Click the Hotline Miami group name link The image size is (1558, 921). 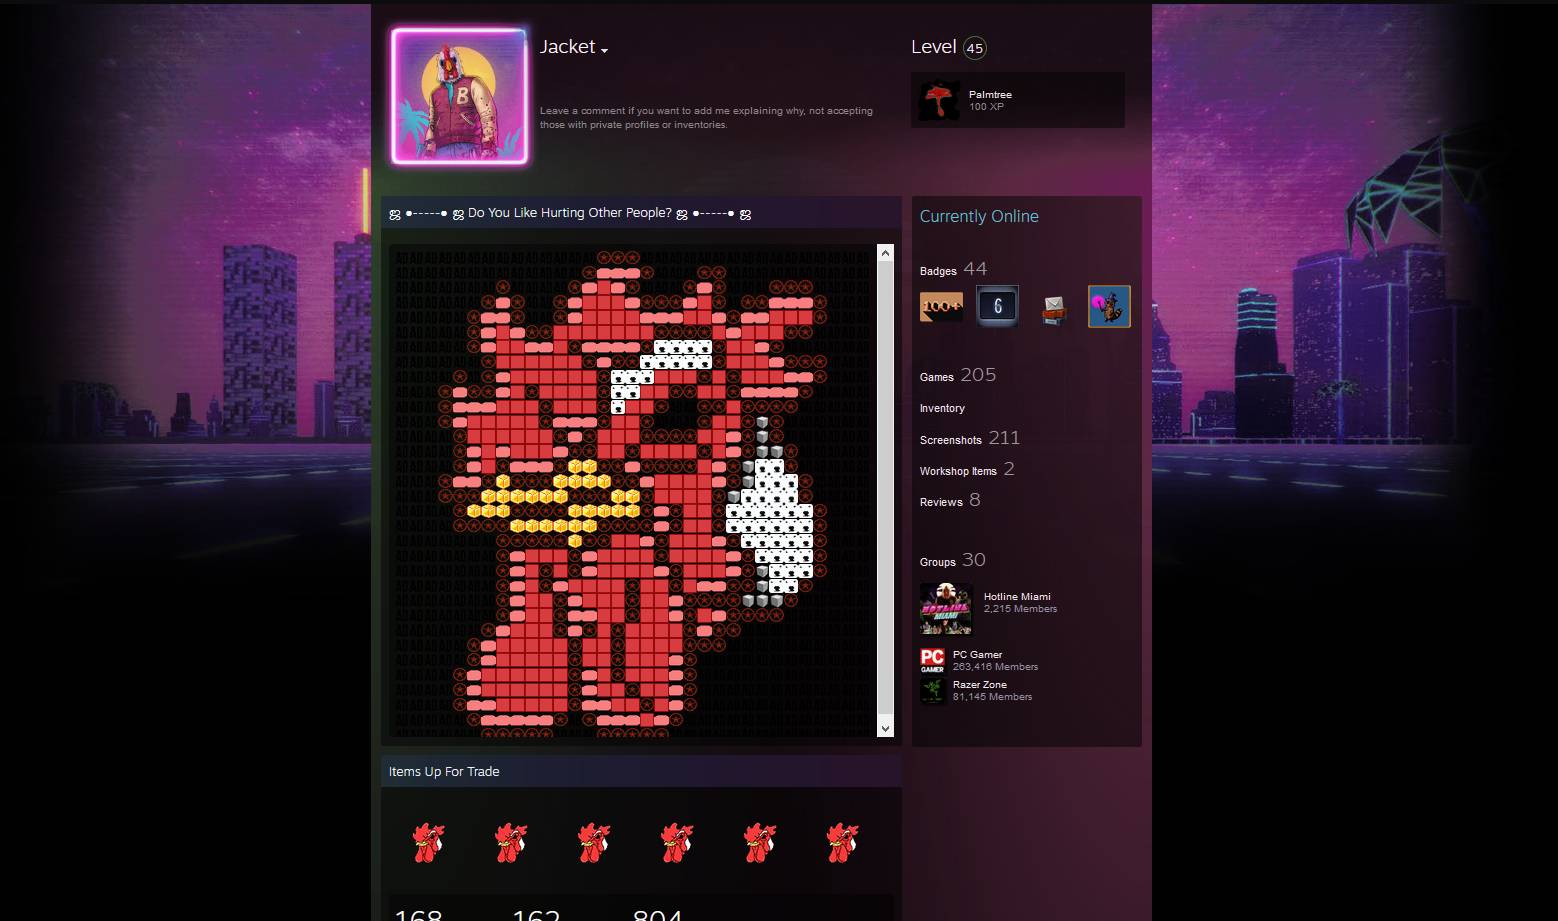[1017, 596]
